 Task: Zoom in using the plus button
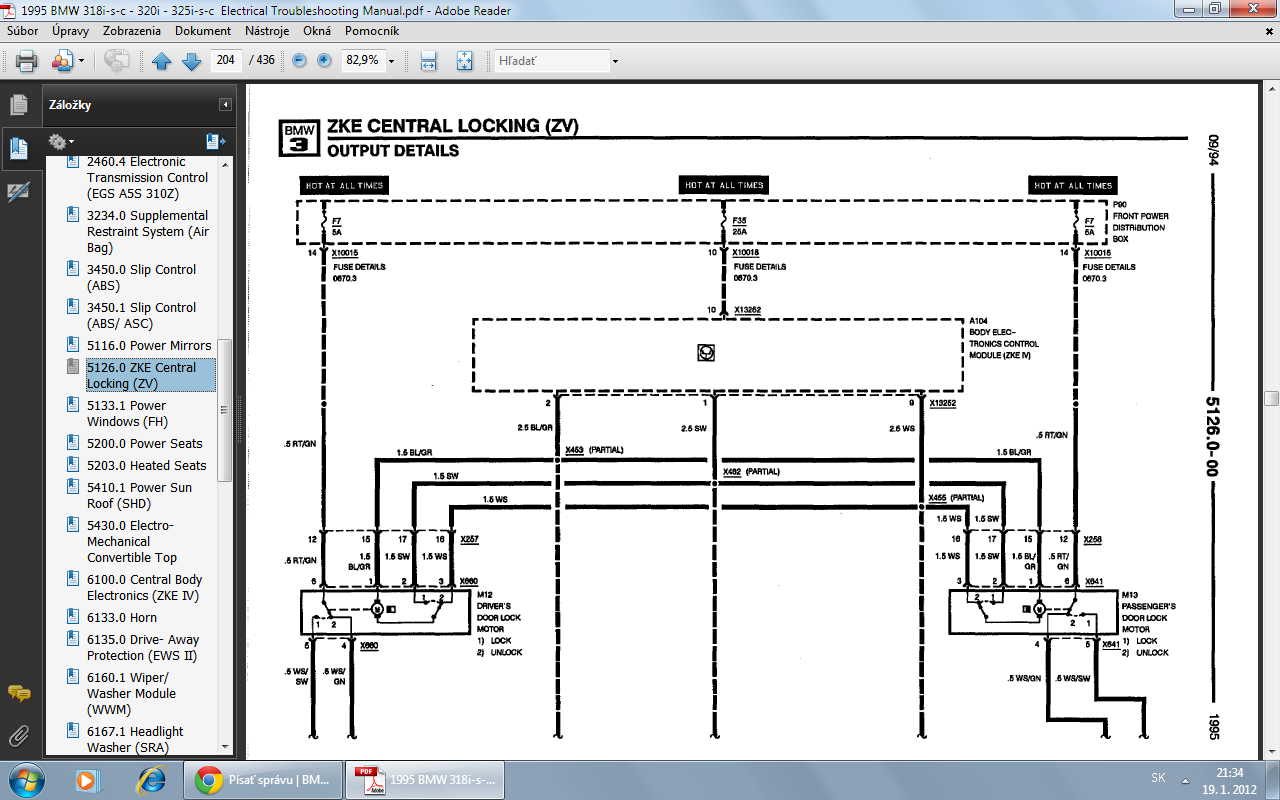coord(324,61)
